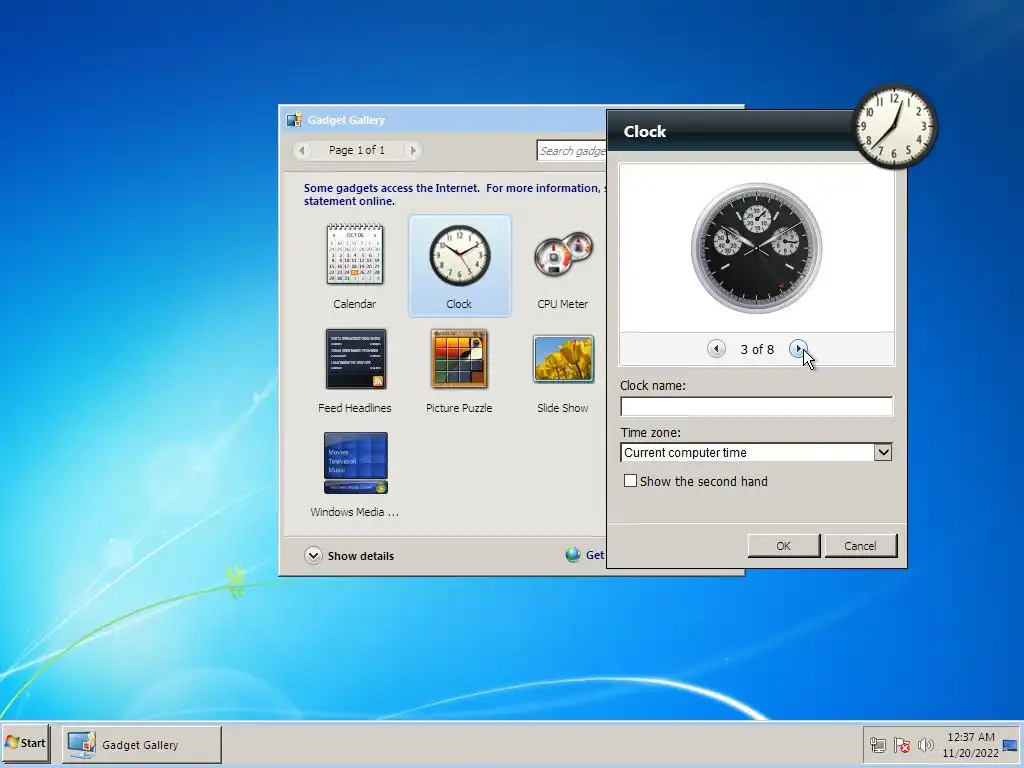Select the Calendar gadget icon
The image size is (1024, 768).
355,254
